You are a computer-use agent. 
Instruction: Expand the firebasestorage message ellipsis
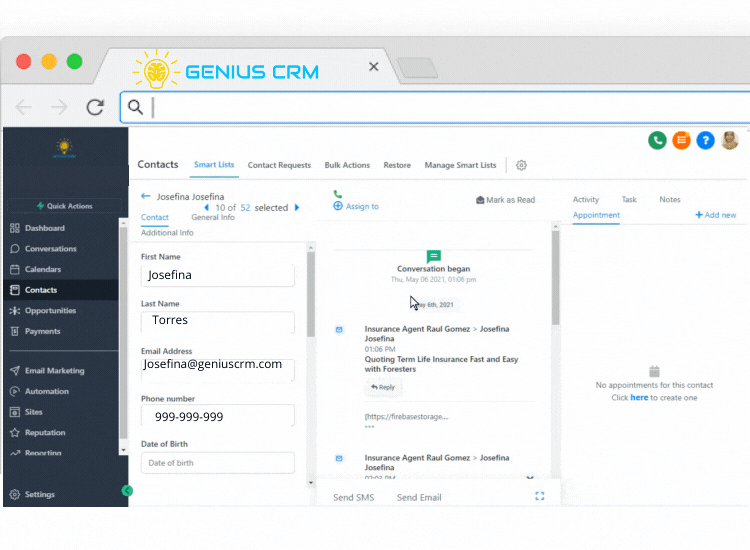[x=369, y=427]
